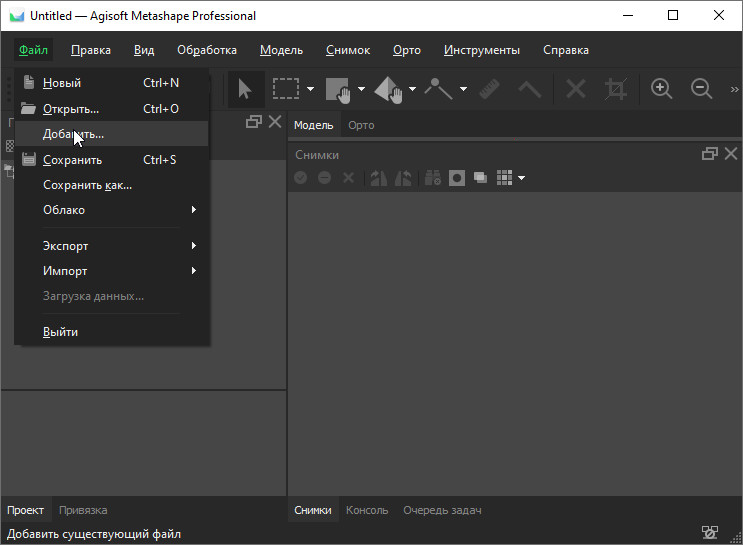This screenshot has height=545, width=743.
Task: Float the Снимки panel
Action: (x=710, y=154)
